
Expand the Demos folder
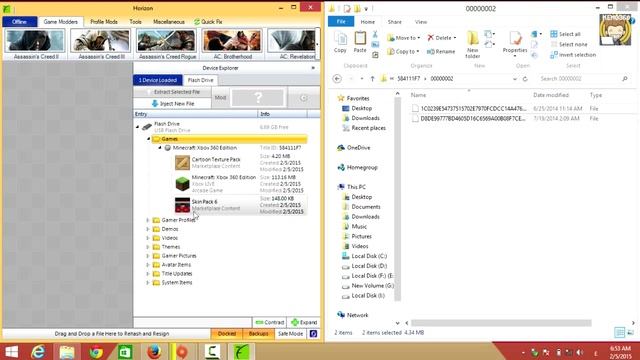[x=148, y=229]
